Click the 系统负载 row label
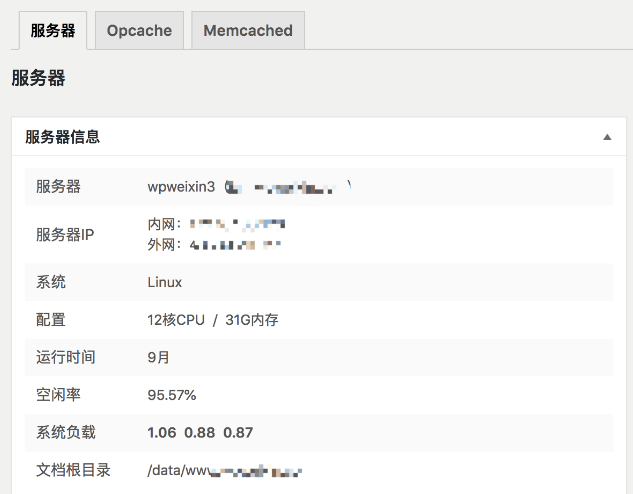This screenshot has width=633, height=494. pyautogui.click(x=65, y=432)
